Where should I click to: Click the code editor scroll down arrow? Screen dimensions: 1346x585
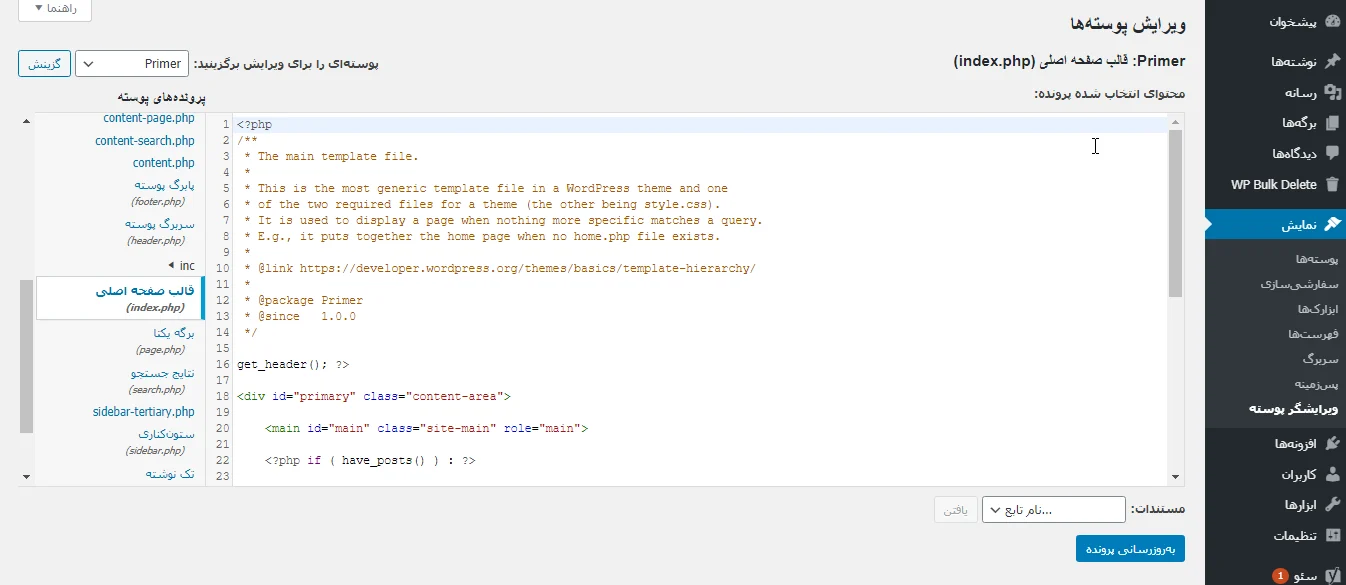coord(1176,478)
